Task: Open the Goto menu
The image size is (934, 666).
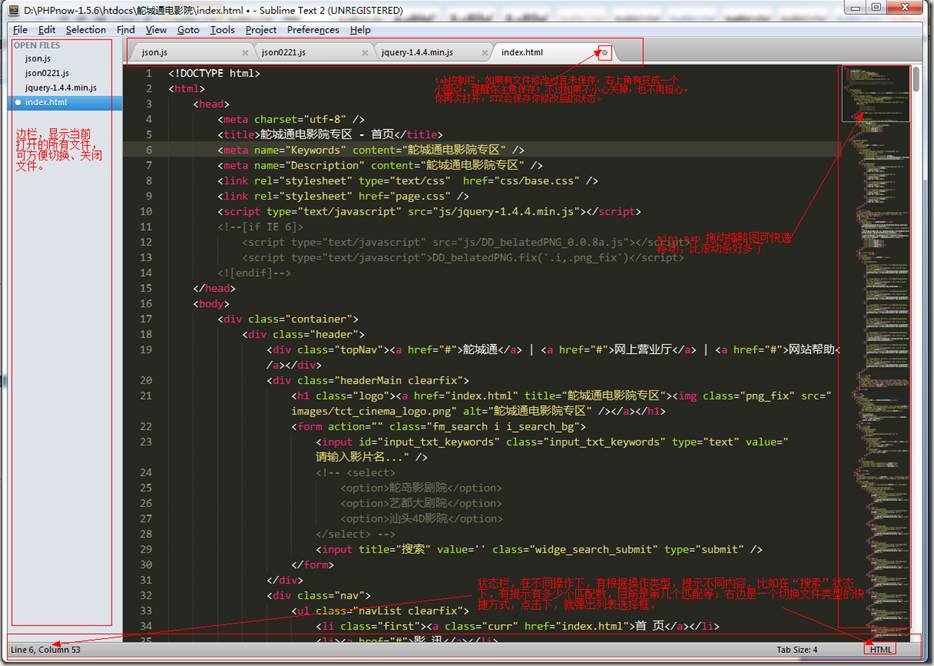Action: (x=189, y=29)
